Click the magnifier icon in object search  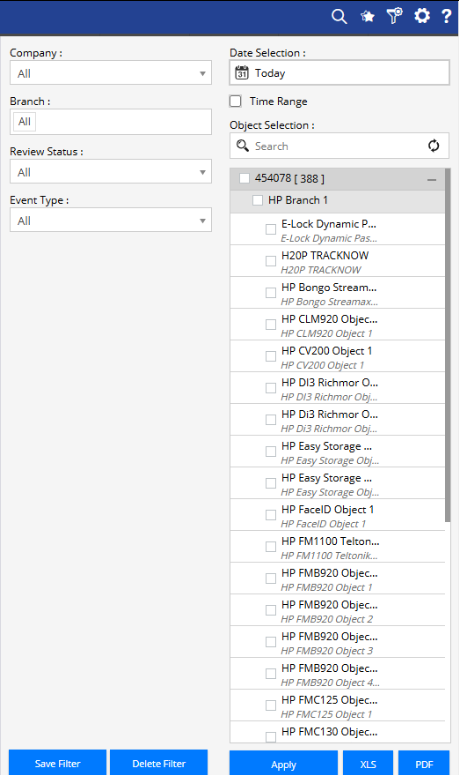(x=242, y=145)
